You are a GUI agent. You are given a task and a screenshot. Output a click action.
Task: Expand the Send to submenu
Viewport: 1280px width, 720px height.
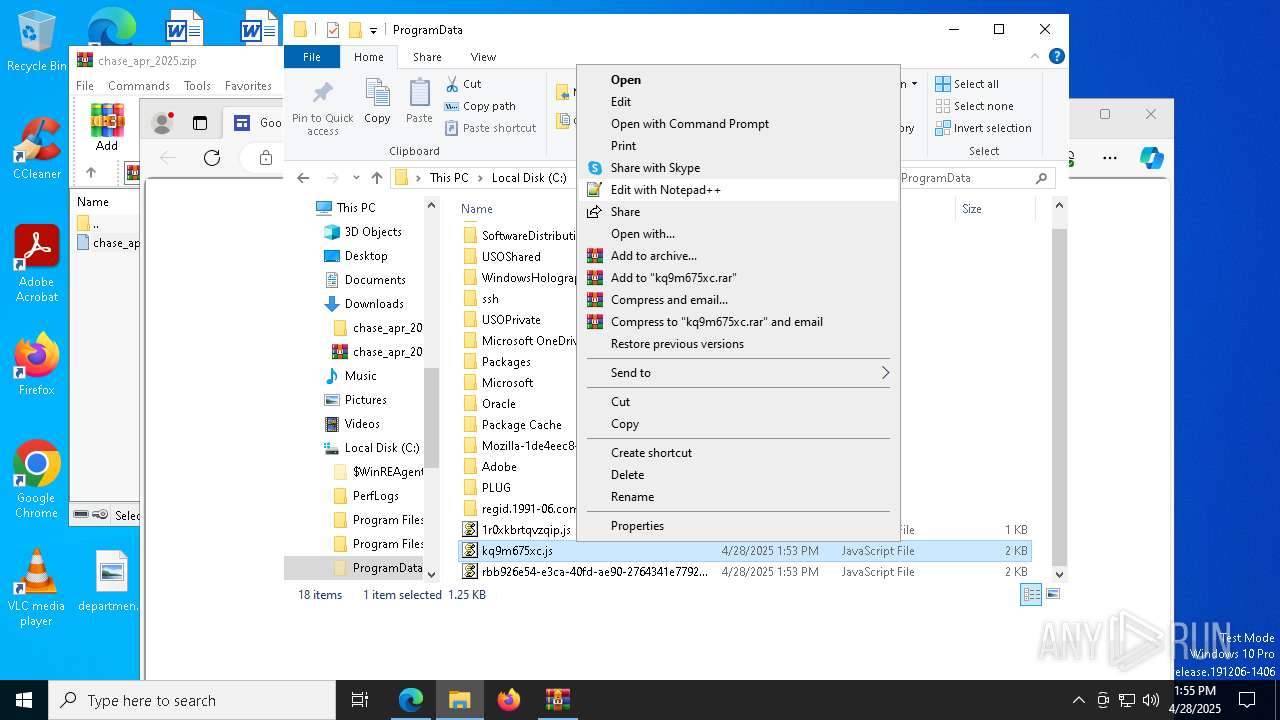tap(738, 373)
